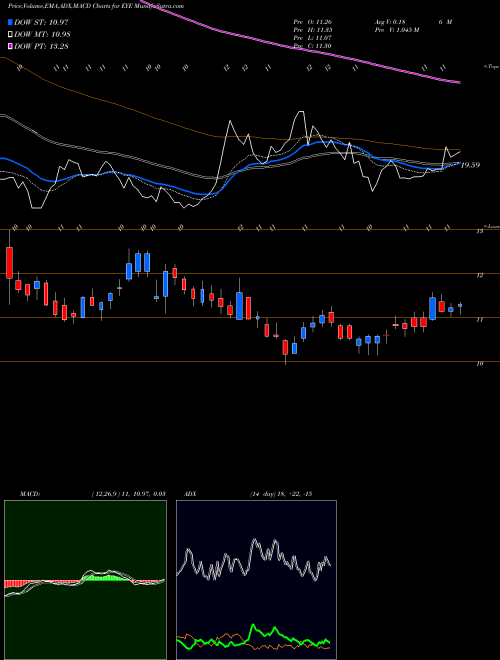Click the 'ADX' panel heading
This screenshot has width=500, height=660.
pyautogui.click(x=191, y=494)
